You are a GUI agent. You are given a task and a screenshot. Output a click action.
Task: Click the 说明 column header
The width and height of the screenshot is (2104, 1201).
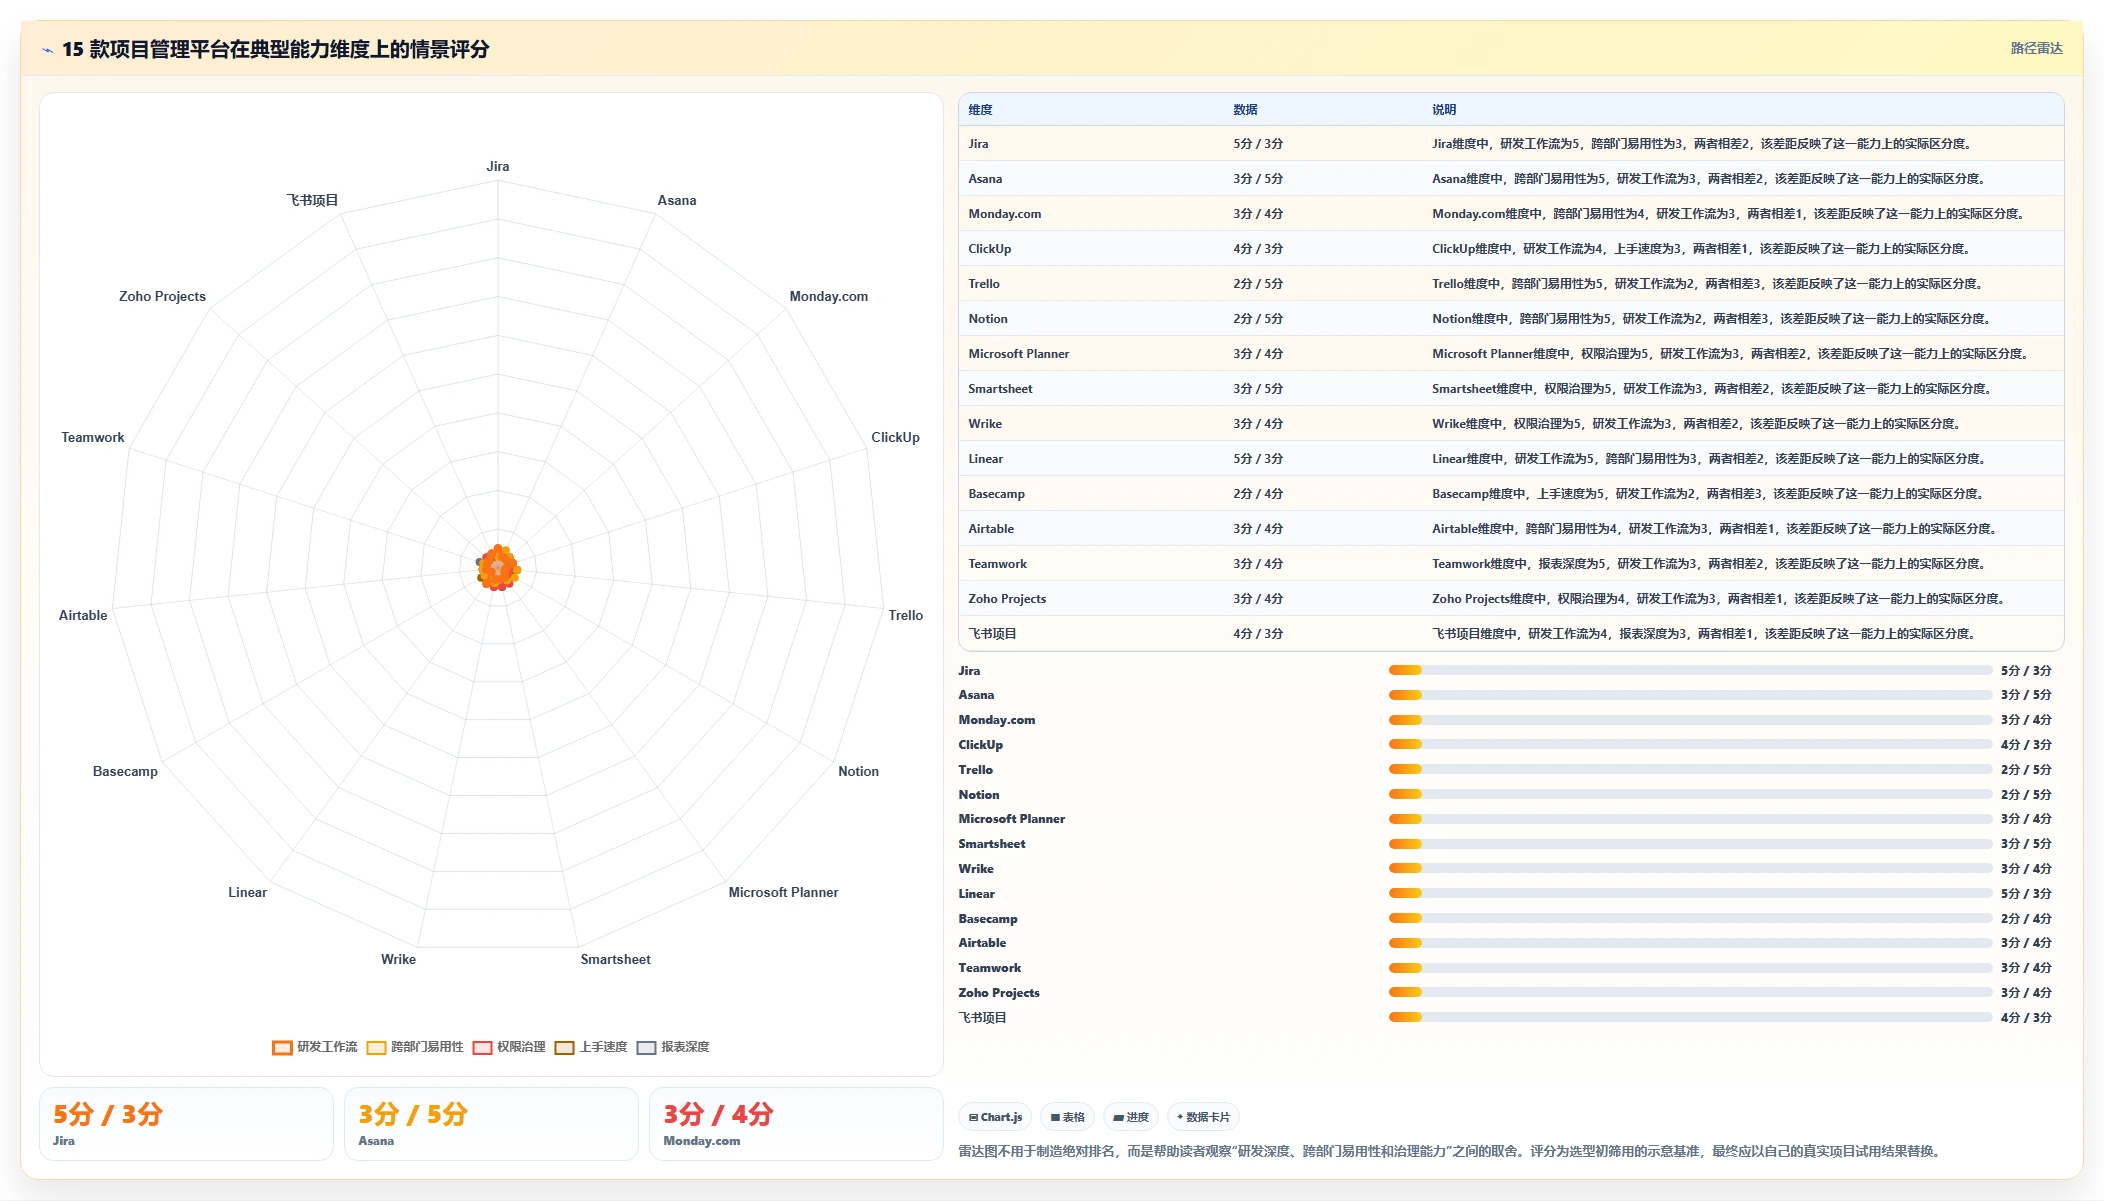coord(1444,110)
